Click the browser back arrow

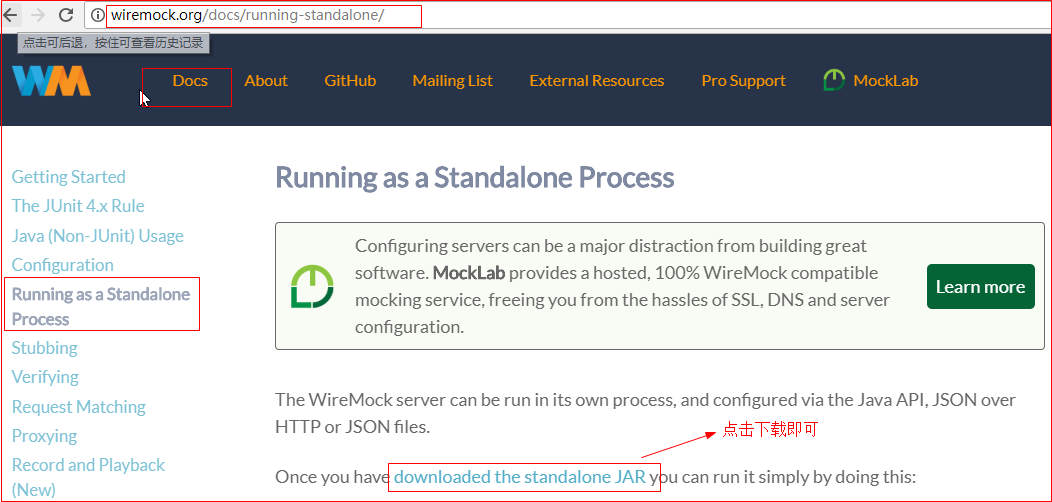[x=11, y=14]
